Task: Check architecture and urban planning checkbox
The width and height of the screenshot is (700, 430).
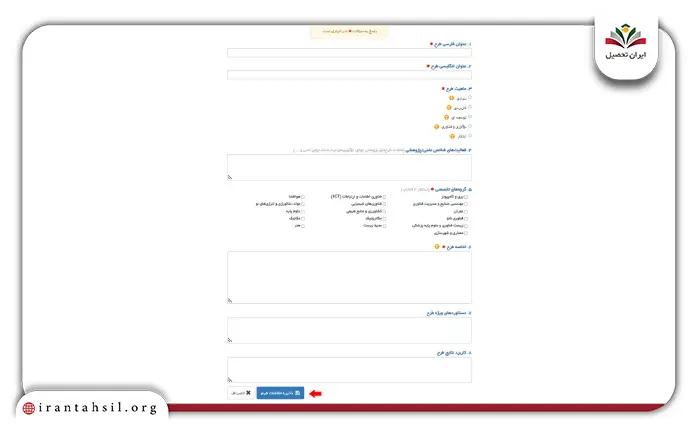Action: pos(466,233)
